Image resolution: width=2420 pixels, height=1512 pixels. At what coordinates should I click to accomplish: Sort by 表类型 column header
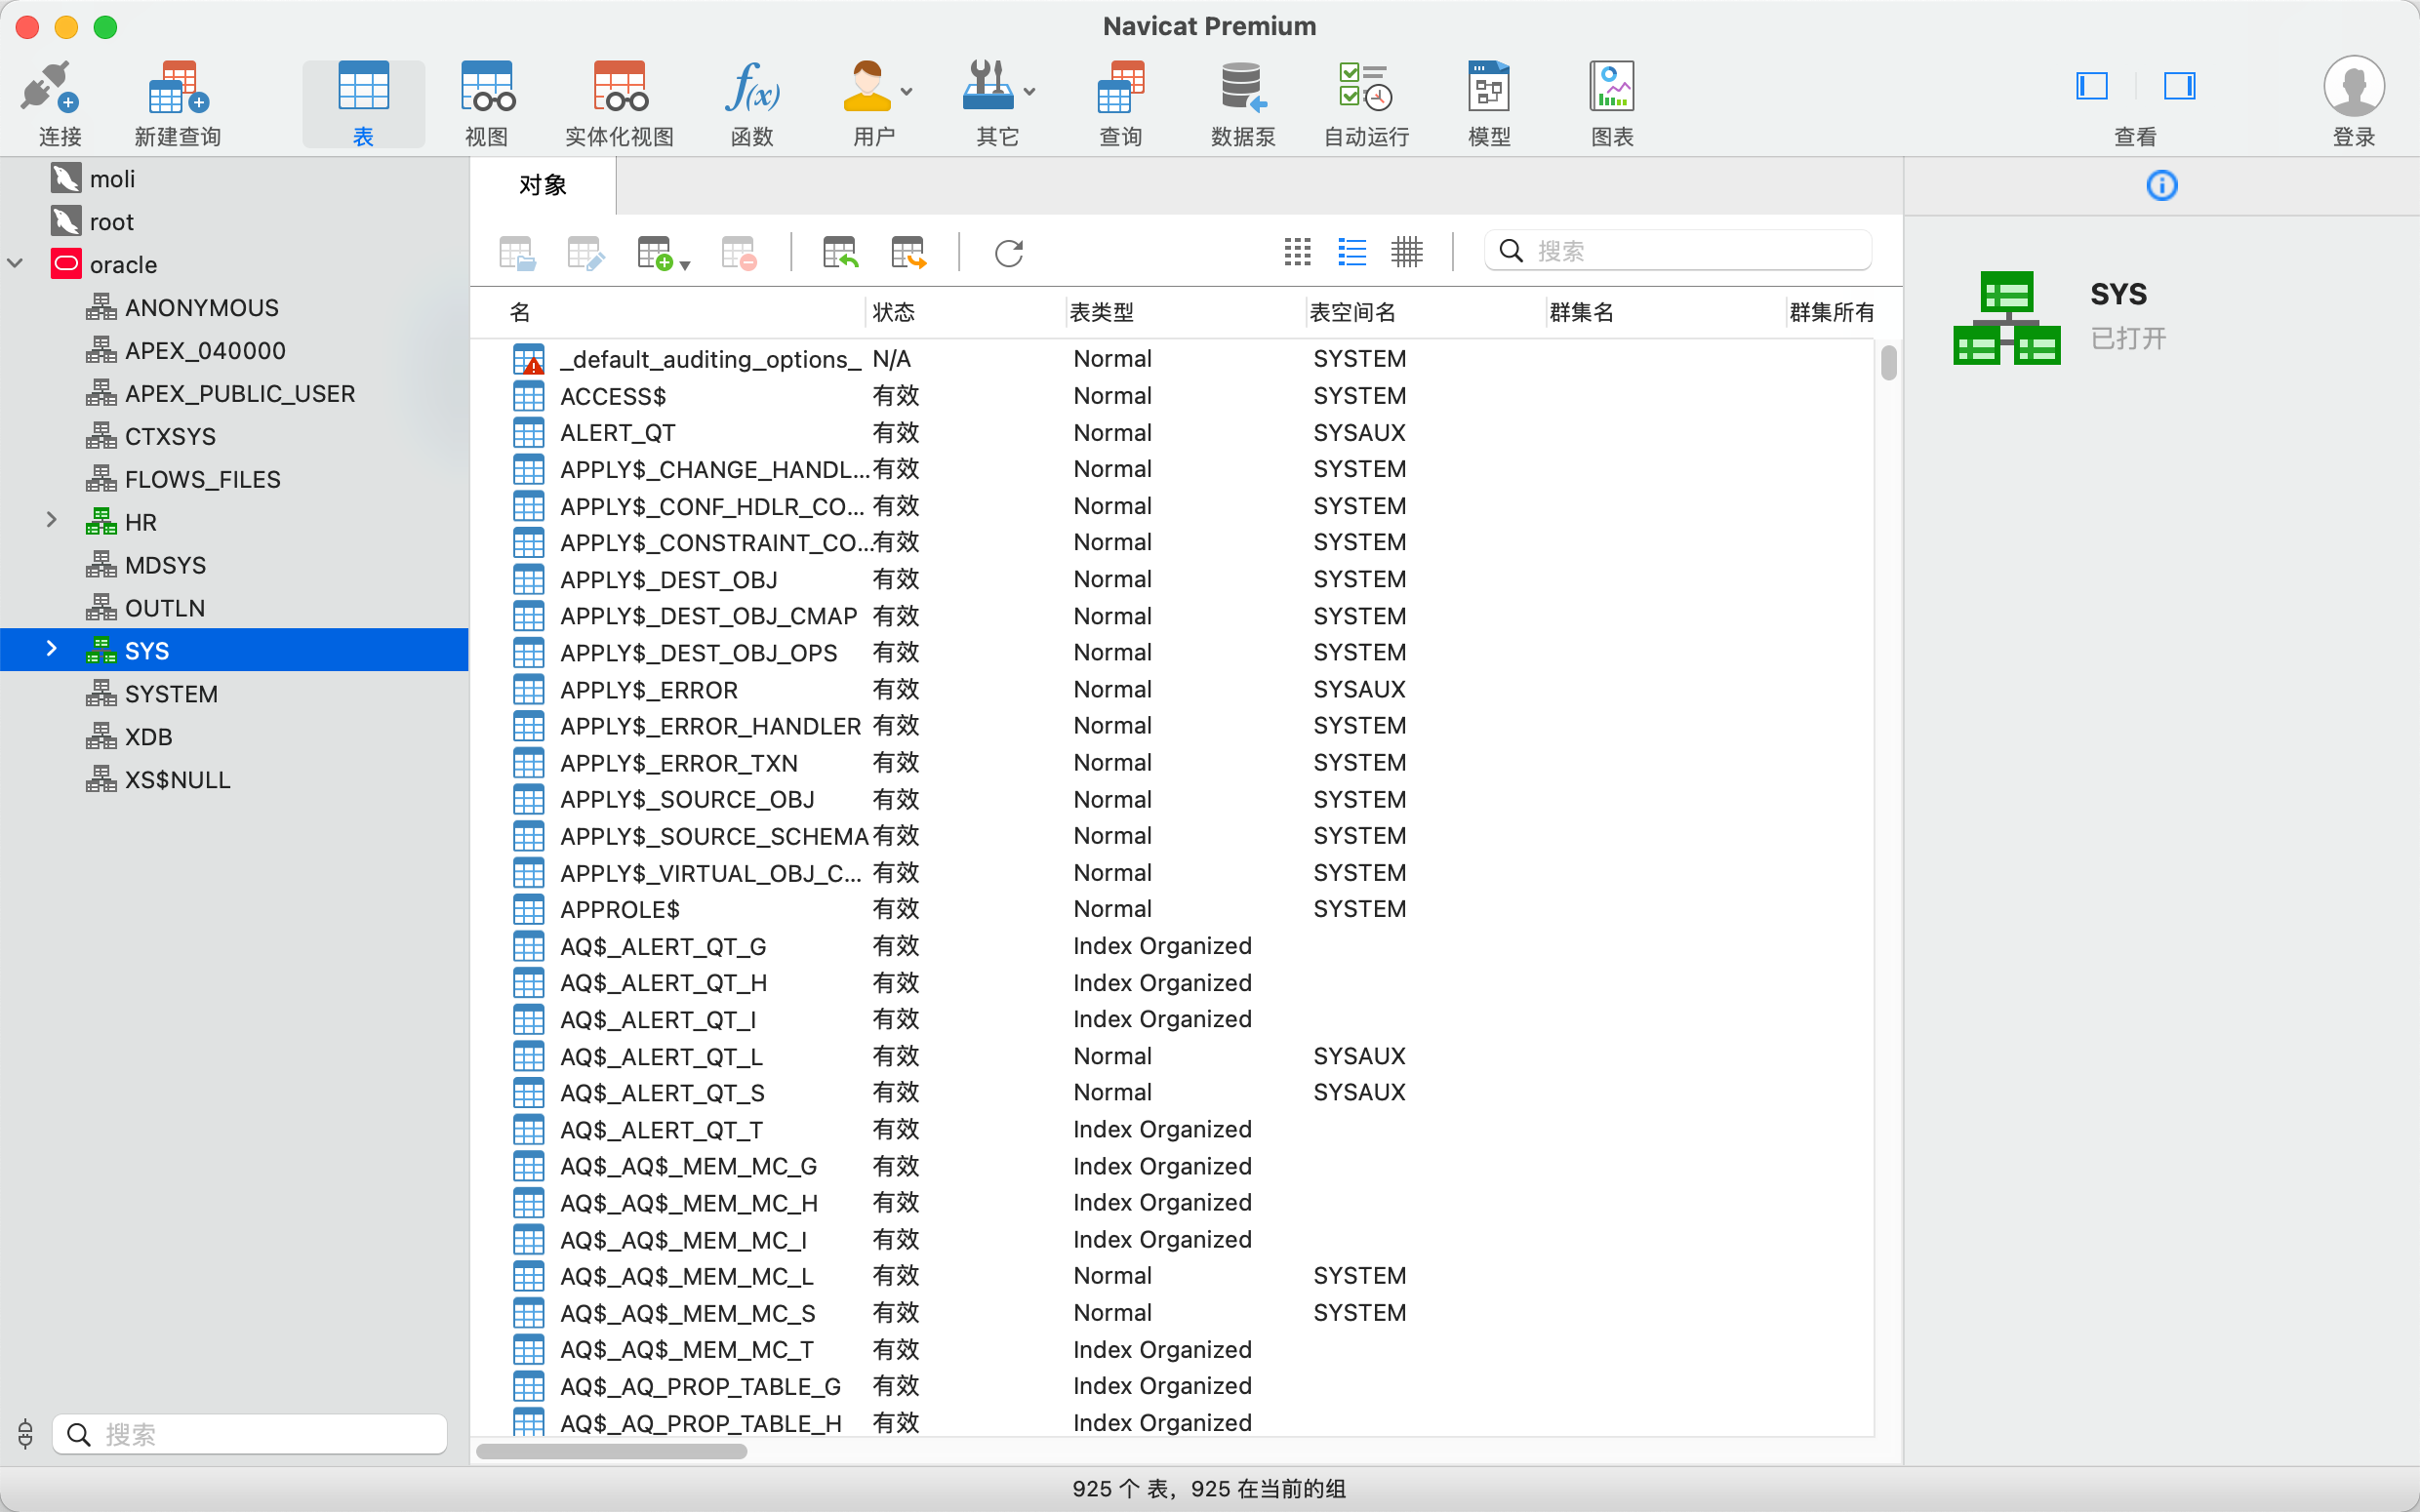click(1102, 313)
